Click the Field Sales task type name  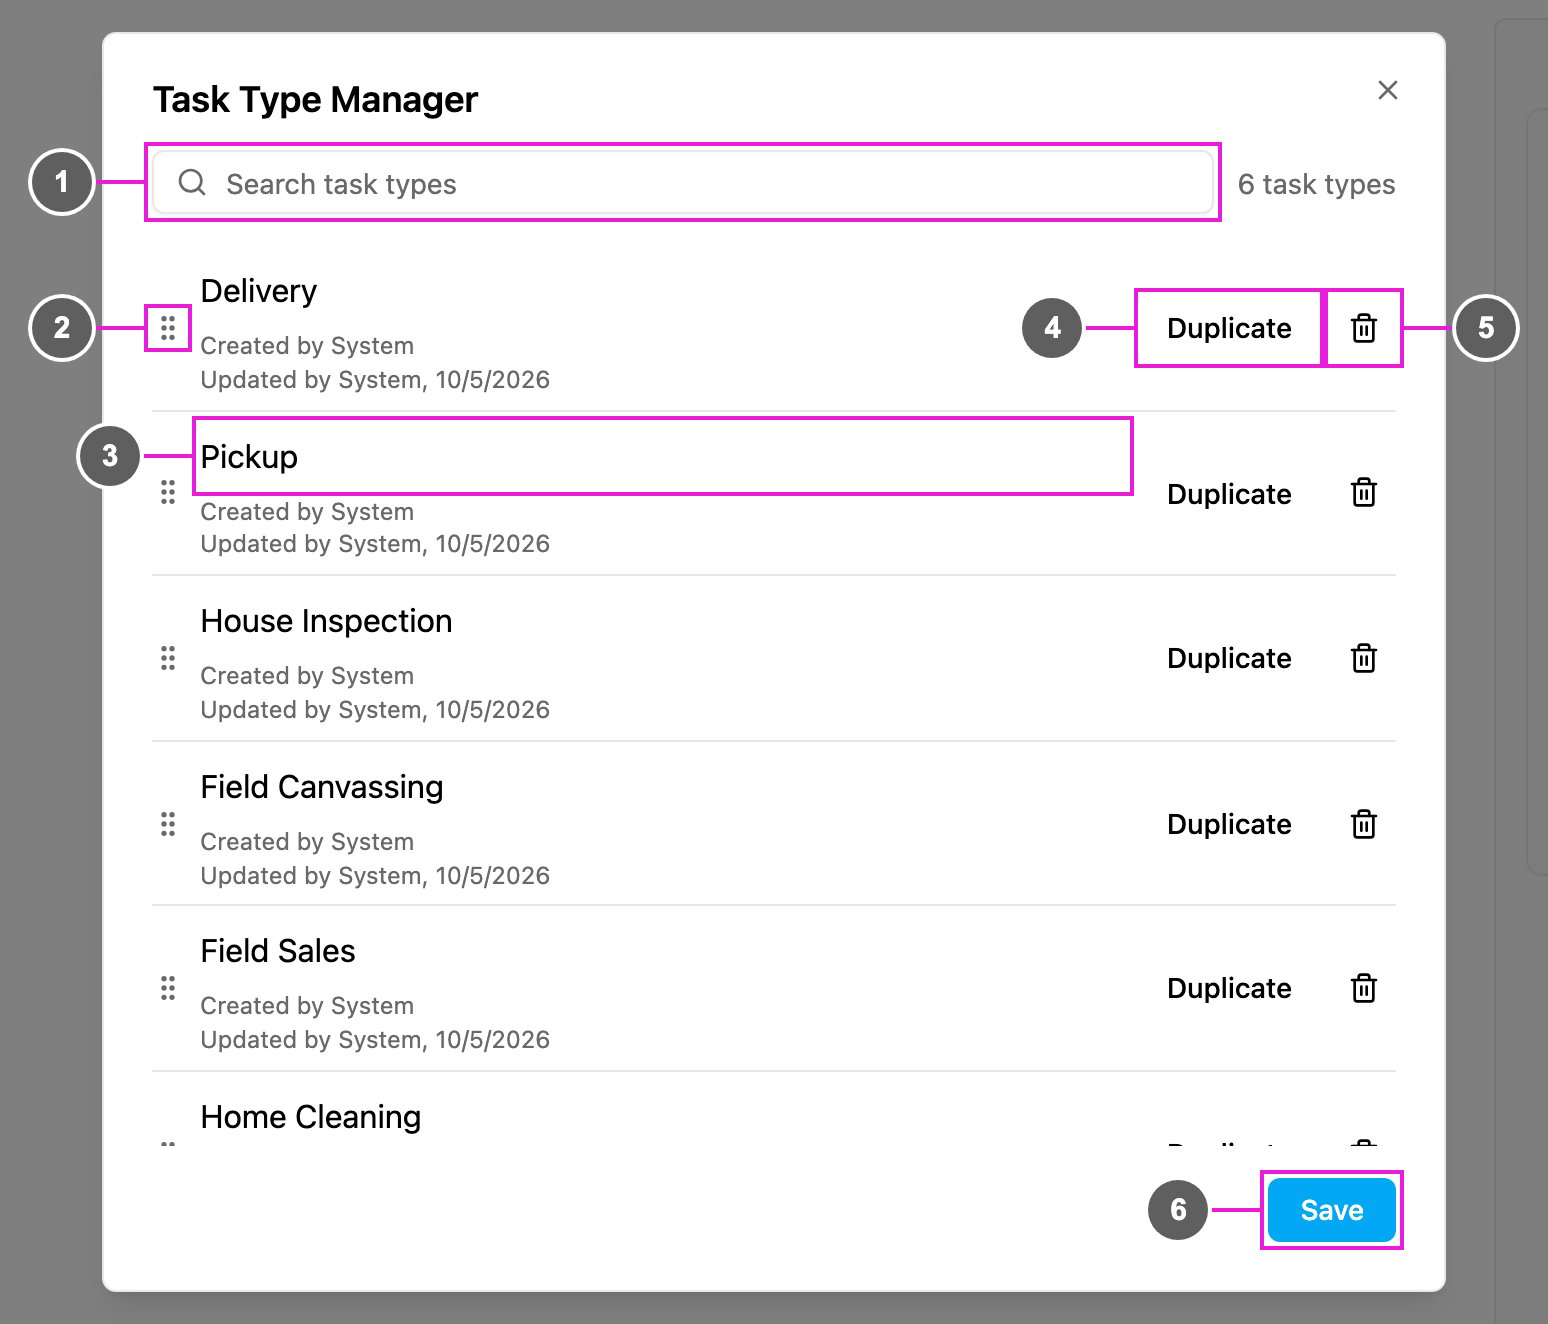click(278, 951)
